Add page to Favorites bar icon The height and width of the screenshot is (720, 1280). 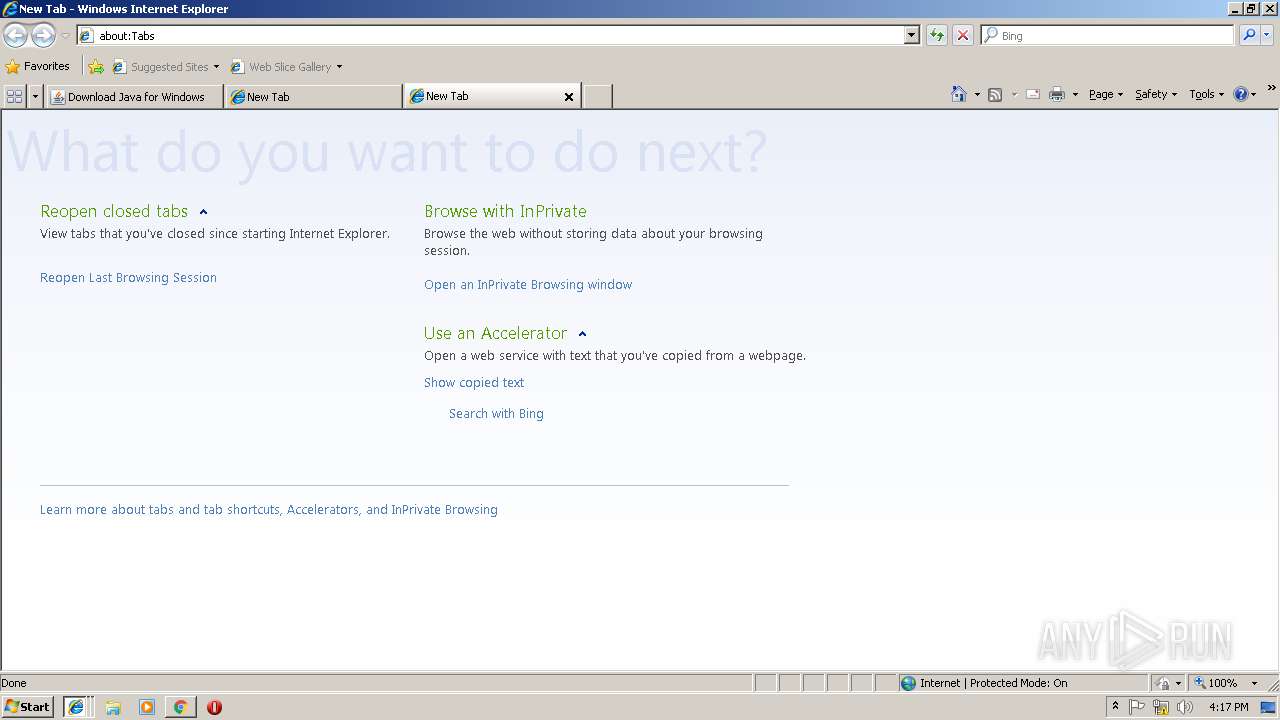point(96,67)
